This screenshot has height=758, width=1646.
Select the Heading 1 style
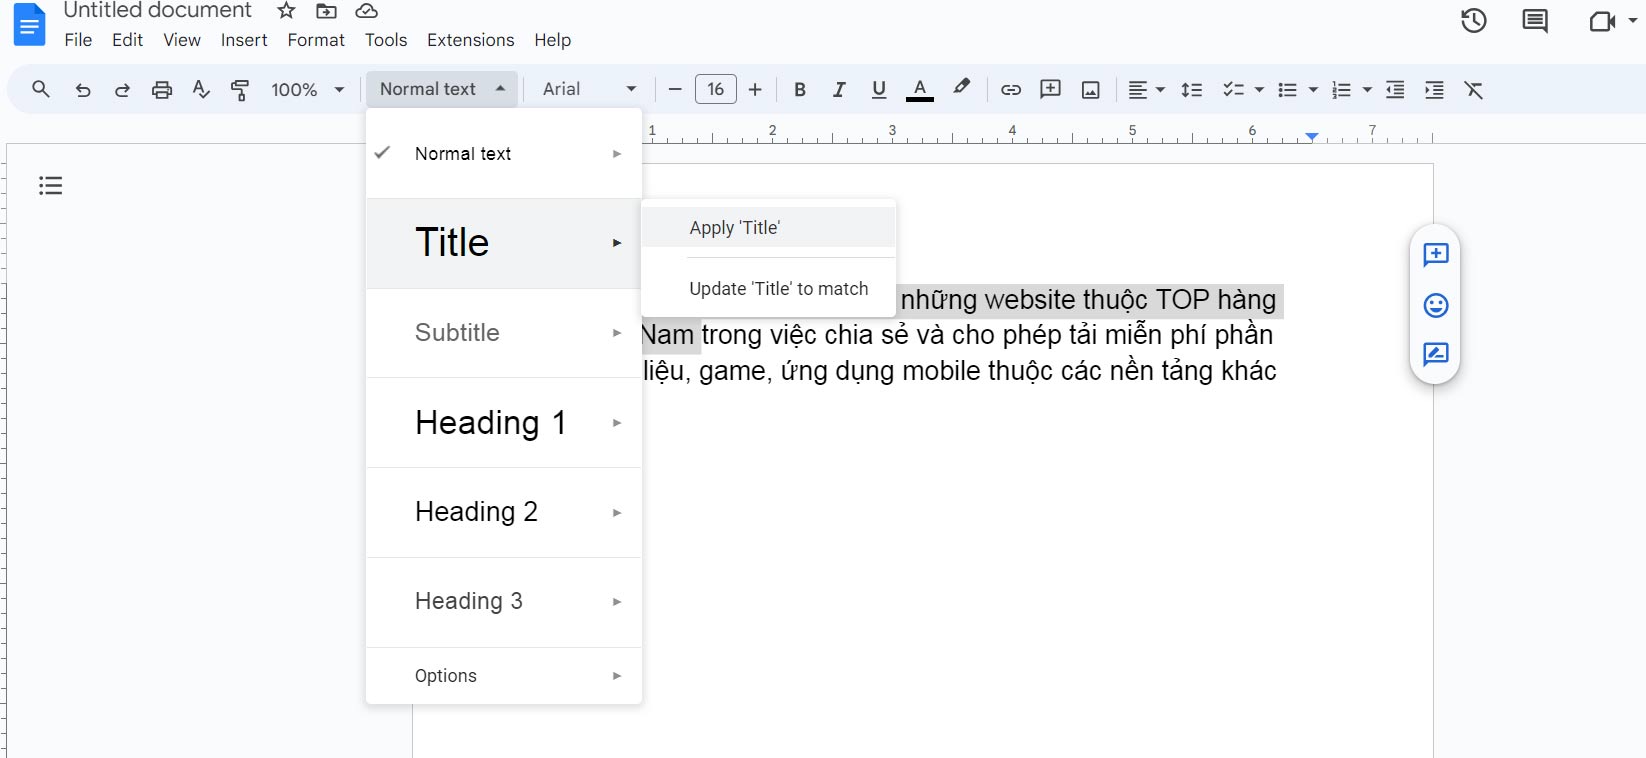coord(504,423)
